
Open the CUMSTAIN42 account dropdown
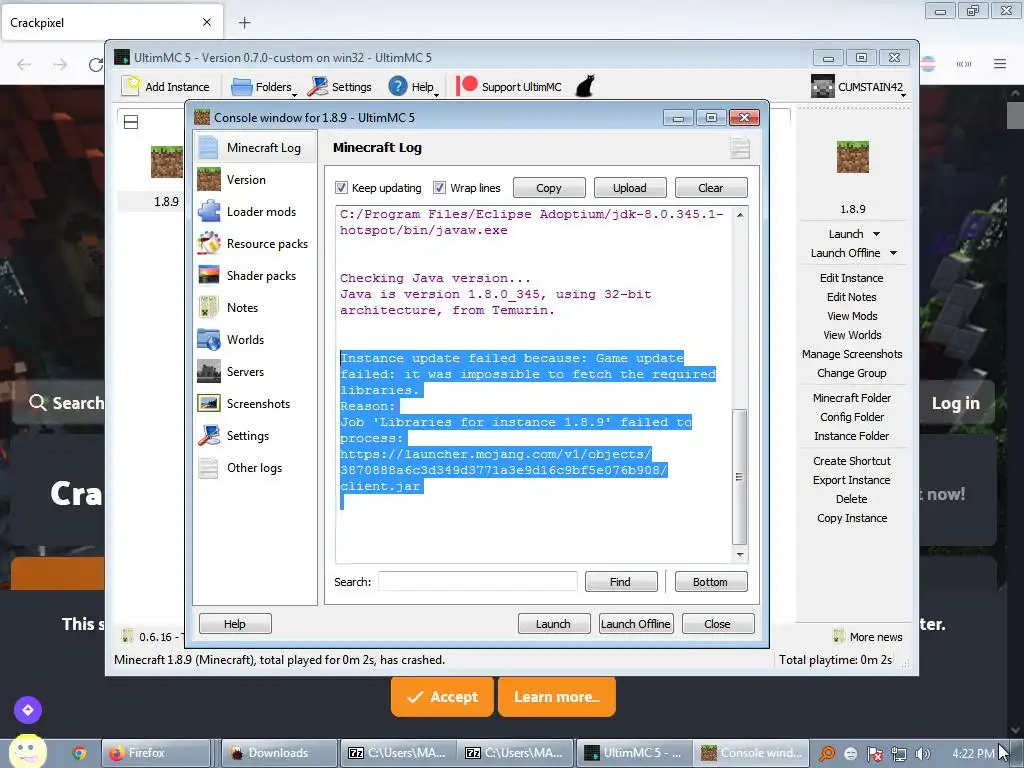click(858, 87)
